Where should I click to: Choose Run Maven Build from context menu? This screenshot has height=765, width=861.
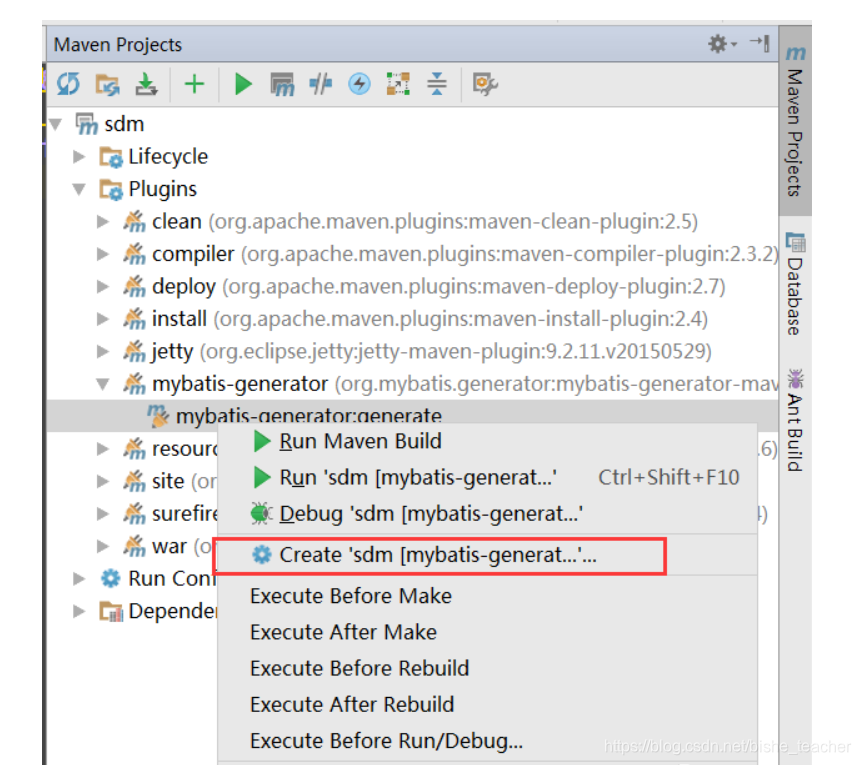[x=487, y=441]
